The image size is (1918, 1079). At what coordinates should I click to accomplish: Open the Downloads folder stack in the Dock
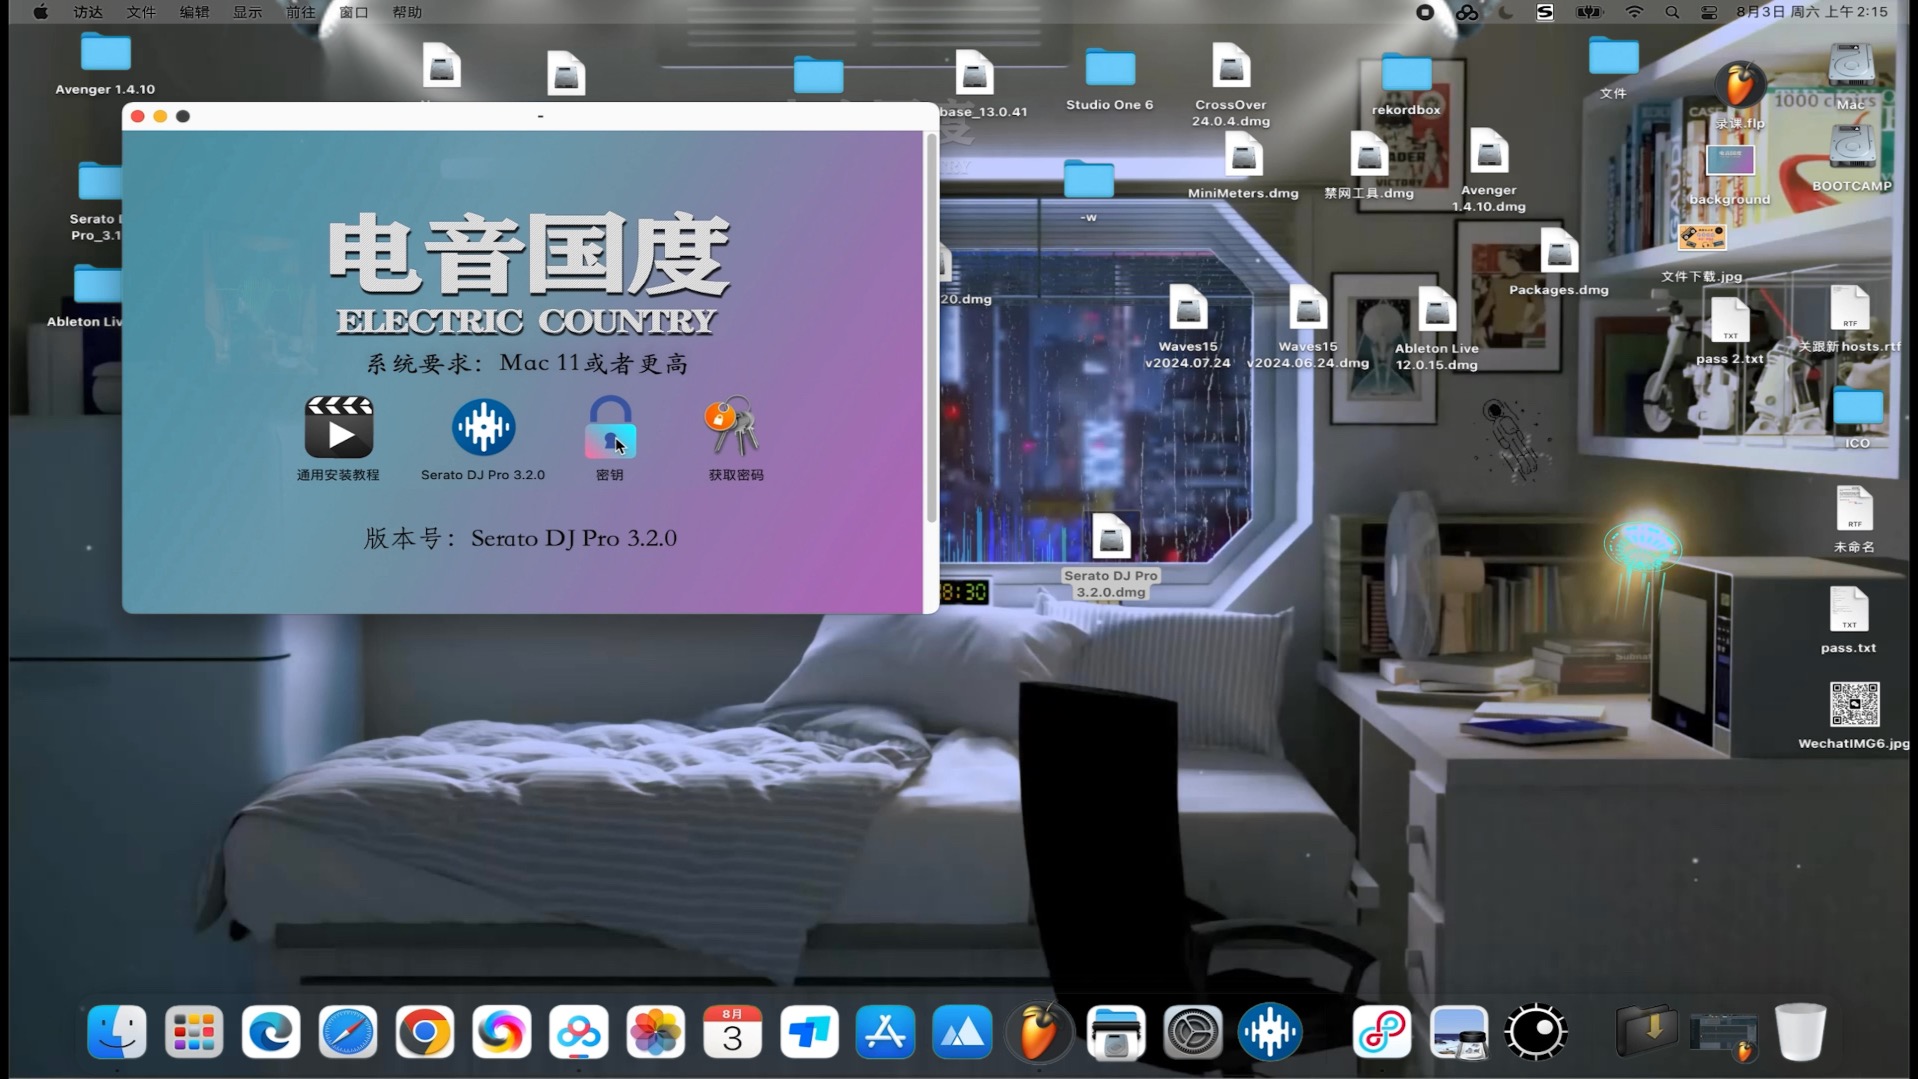[1646, 1030]
